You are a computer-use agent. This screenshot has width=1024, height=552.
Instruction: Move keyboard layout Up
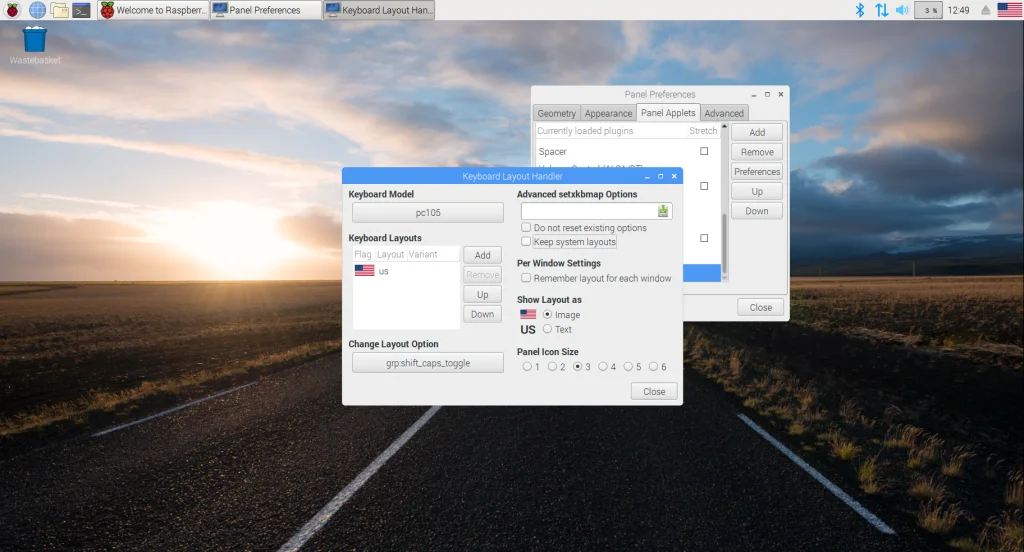(483, 295)
